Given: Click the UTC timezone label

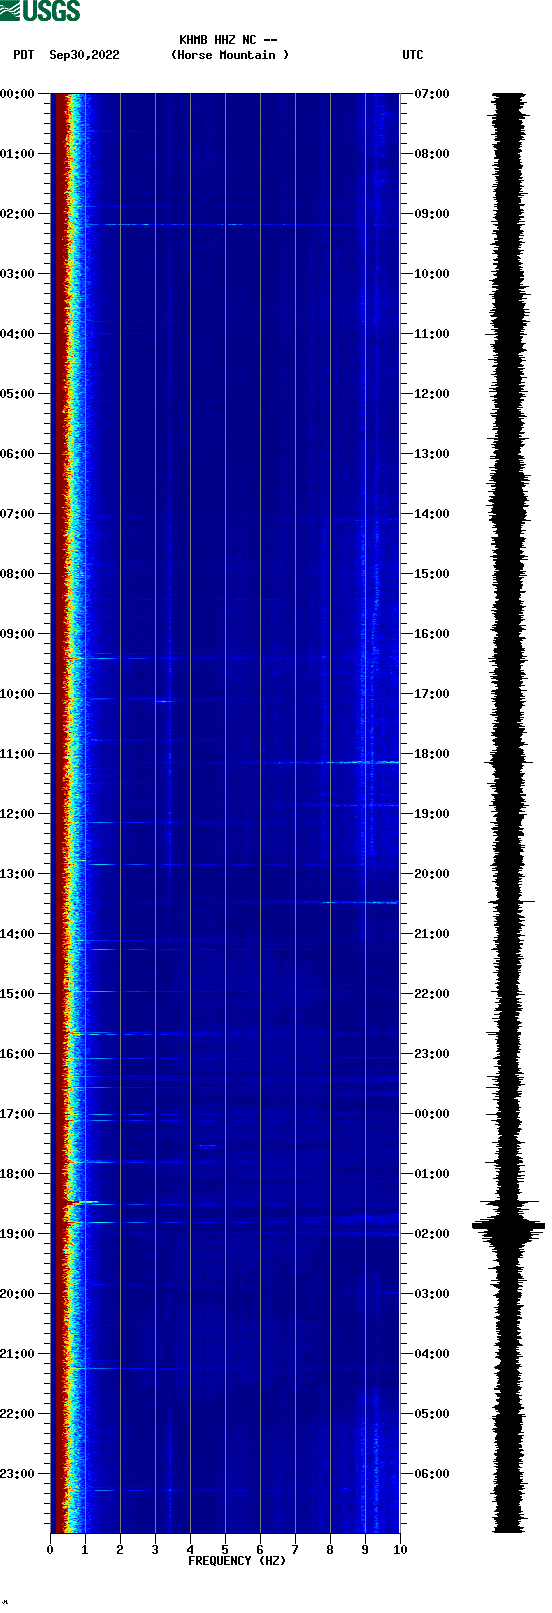Looking at the screenshot, I should [x=413, y=55].
